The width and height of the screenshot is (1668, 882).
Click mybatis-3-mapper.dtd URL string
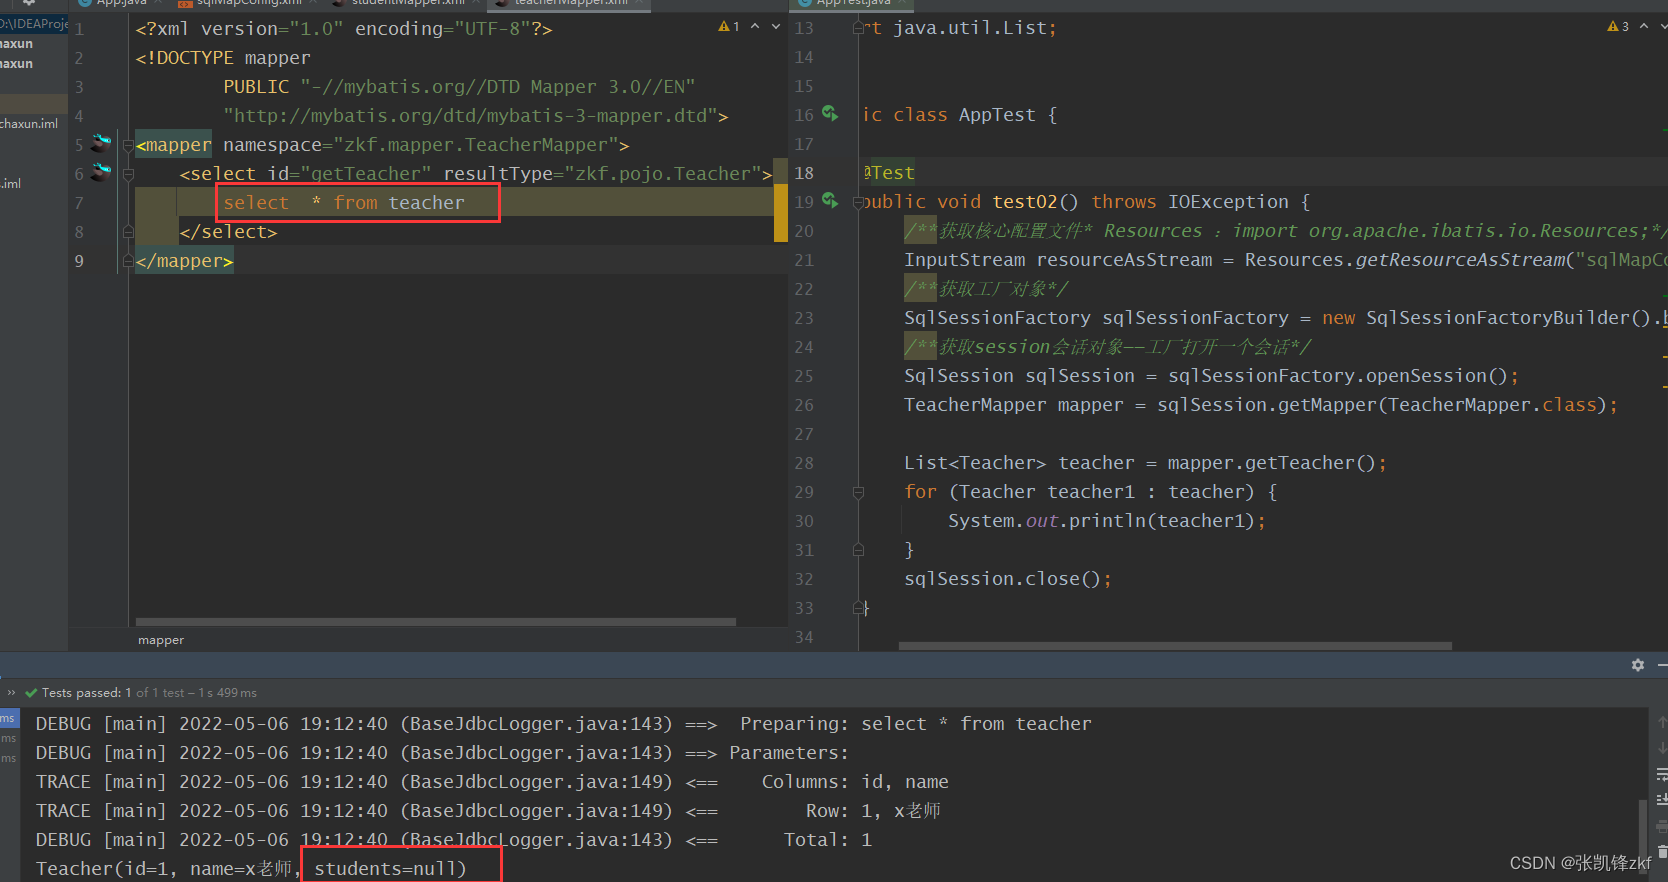click(470, 116)
